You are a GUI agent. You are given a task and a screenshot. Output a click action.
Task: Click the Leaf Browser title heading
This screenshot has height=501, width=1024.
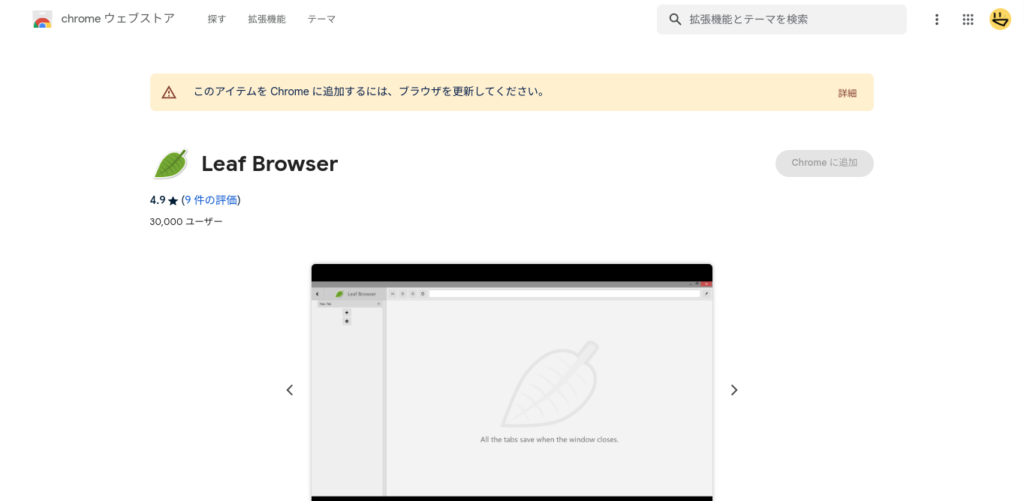pyautogui.click(x=269, y=164)
